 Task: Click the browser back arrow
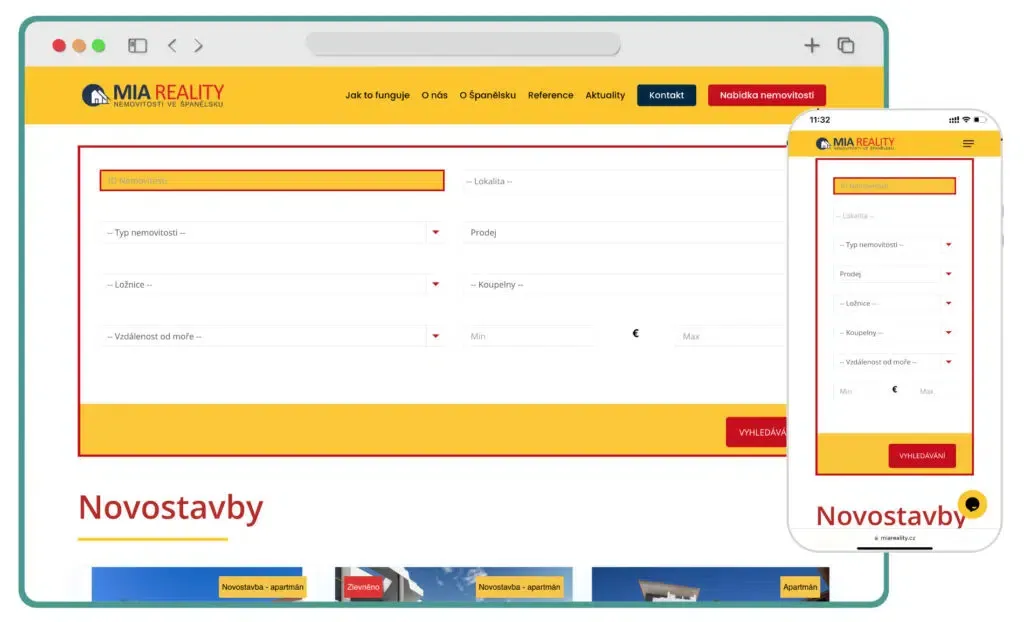[x=172, y=45]
